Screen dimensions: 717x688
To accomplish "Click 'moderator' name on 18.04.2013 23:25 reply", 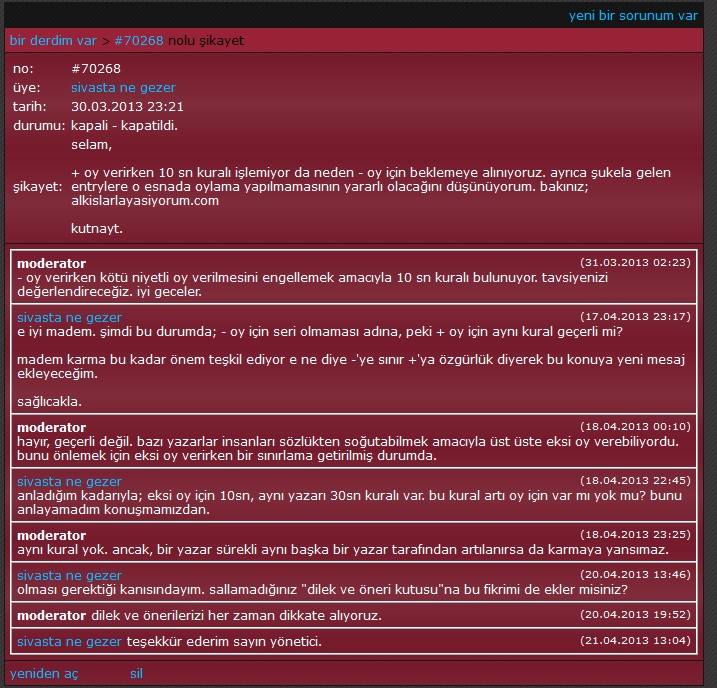I will click(52, 535).
